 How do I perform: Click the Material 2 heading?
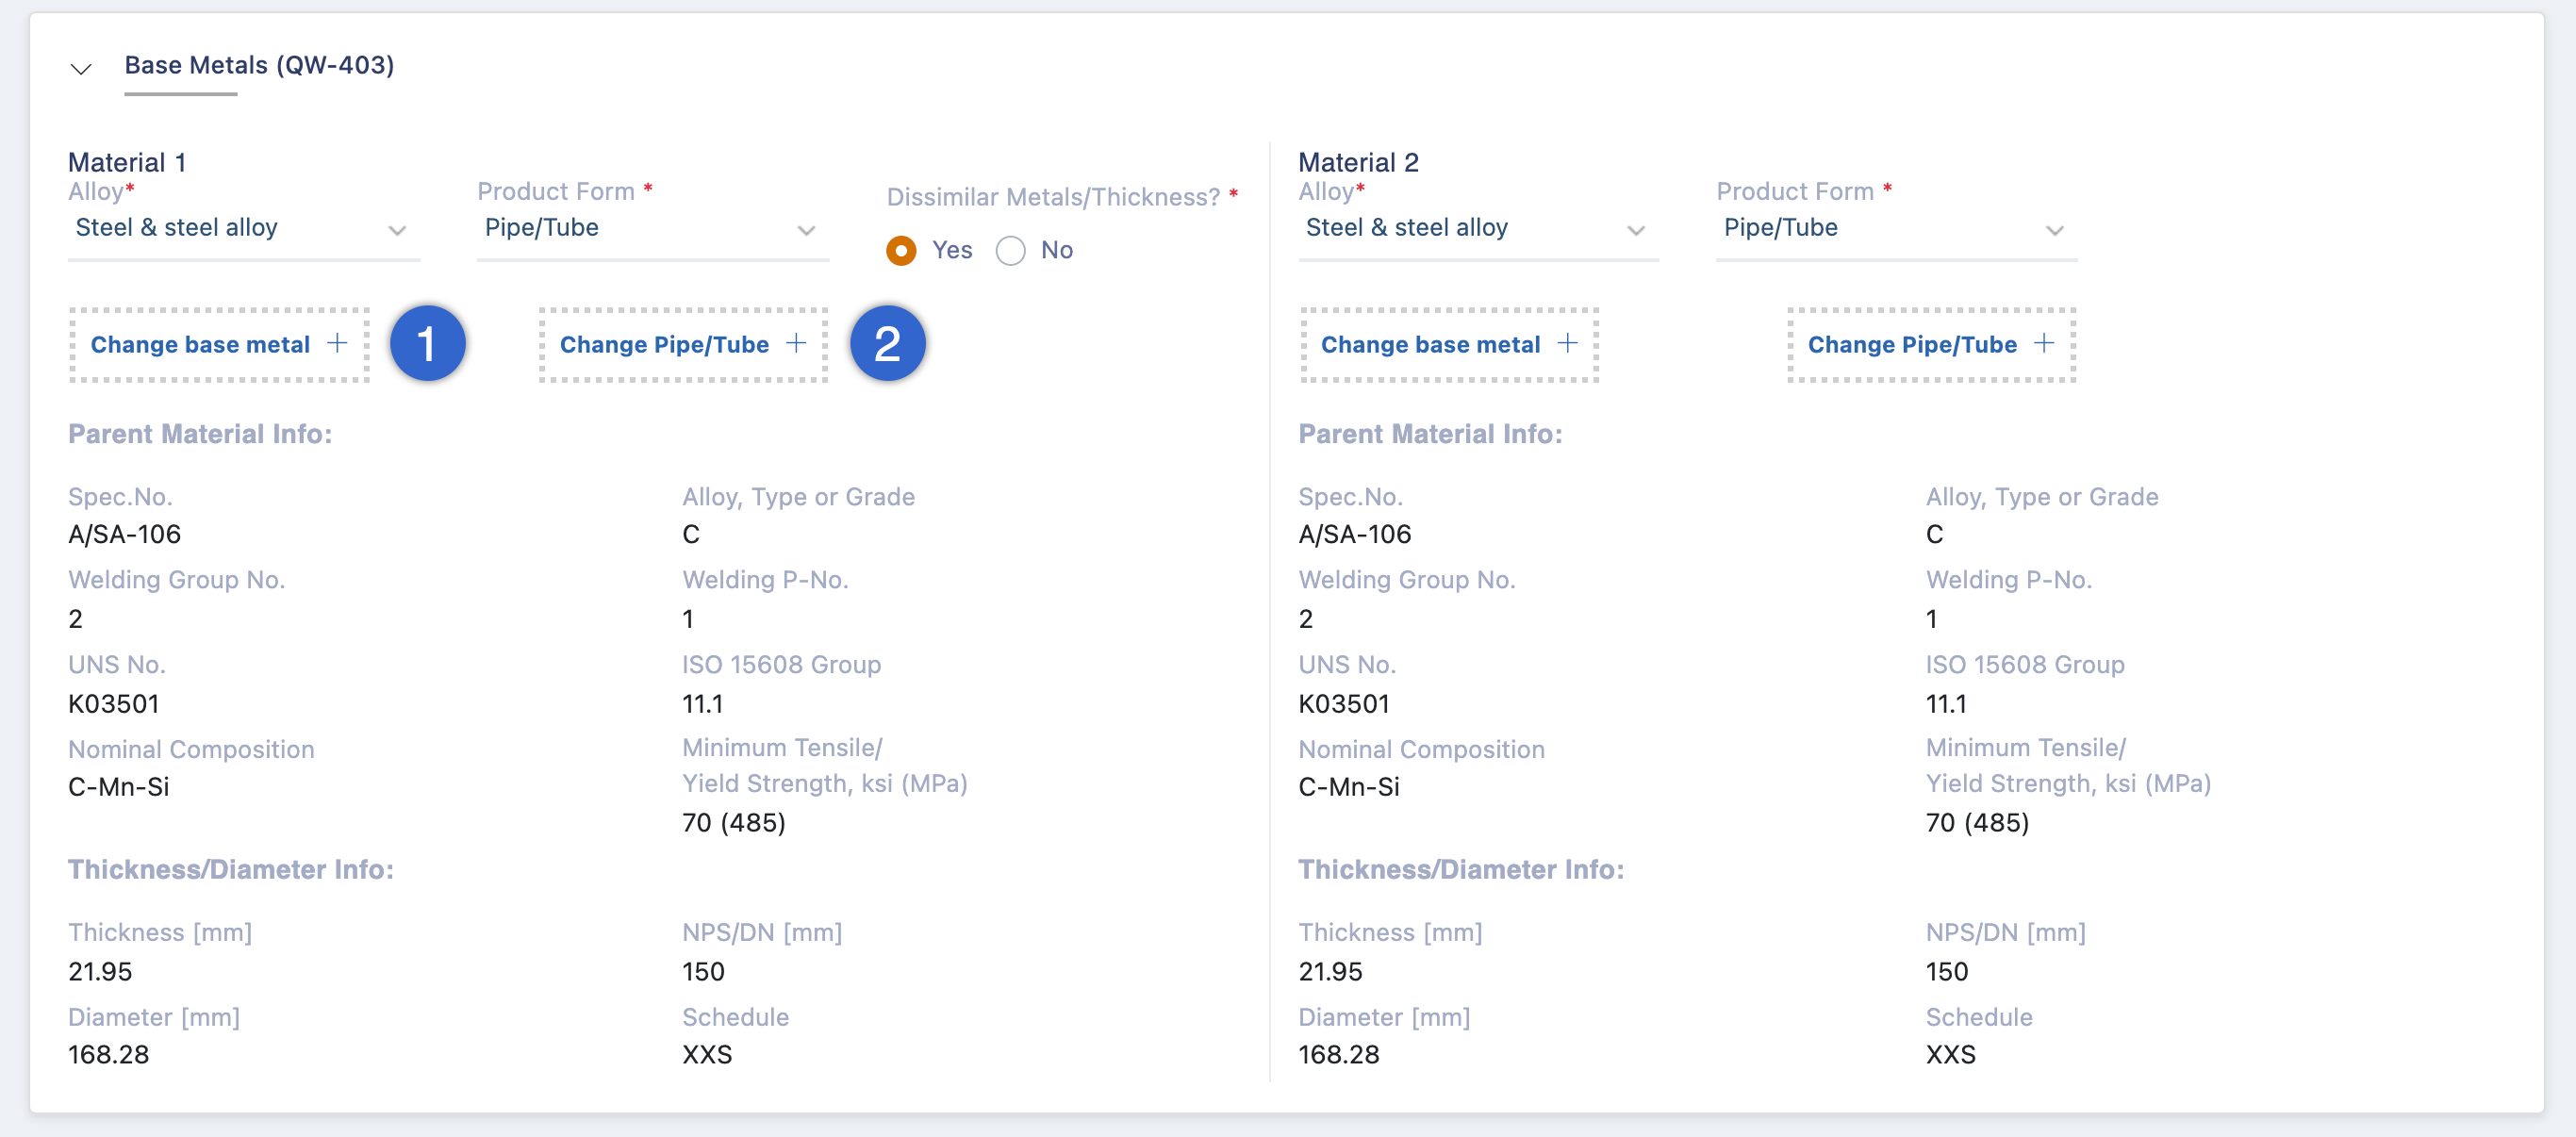point(1358,162)
